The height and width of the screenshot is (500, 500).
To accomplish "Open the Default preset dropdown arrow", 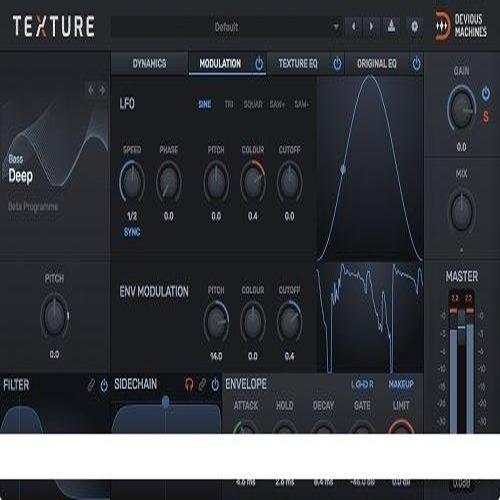I will coord(336,26).
